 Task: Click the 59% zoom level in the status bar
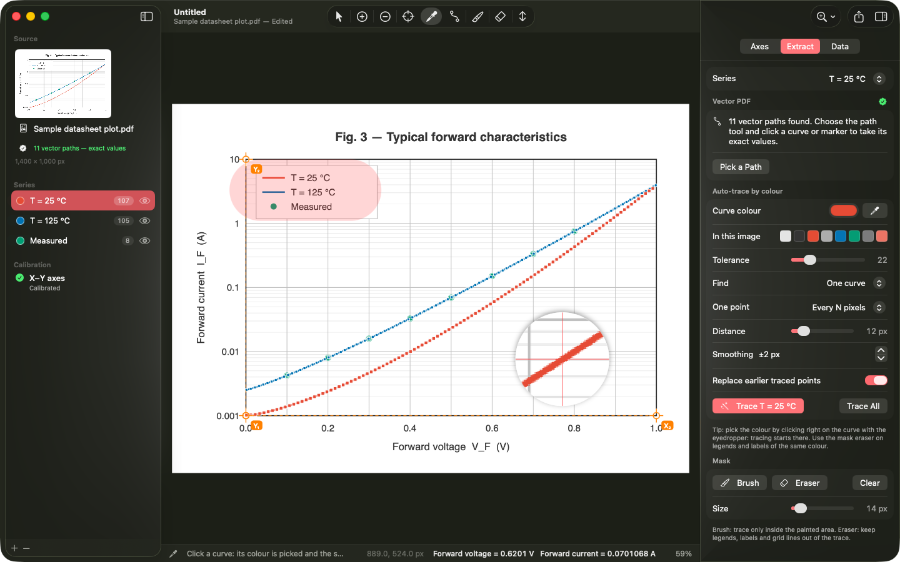click(683, 554)
